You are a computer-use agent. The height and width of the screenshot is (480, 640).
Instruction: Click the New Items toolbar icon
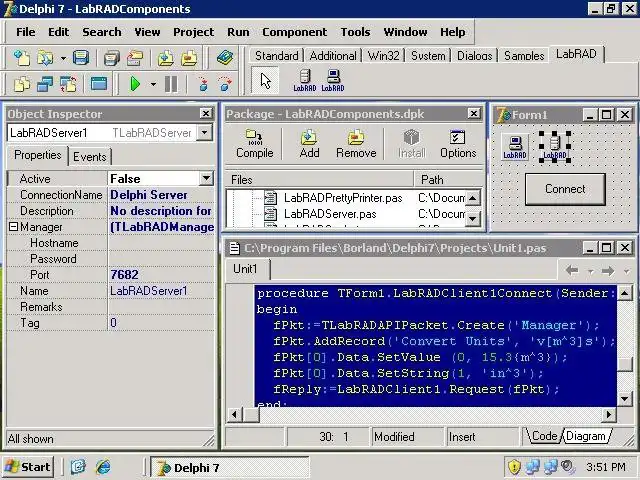pyautogui.click(x=21, y=58)
